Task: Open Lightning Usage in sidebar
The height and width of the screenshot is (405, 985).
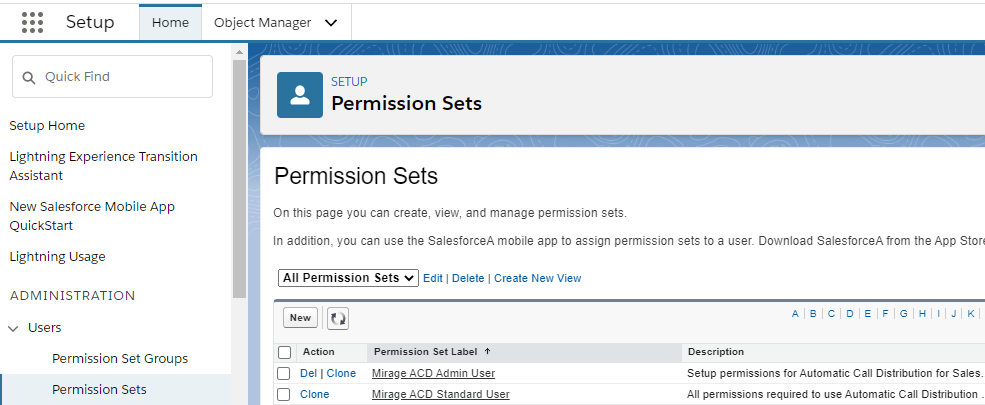Action: pos(57,256)
